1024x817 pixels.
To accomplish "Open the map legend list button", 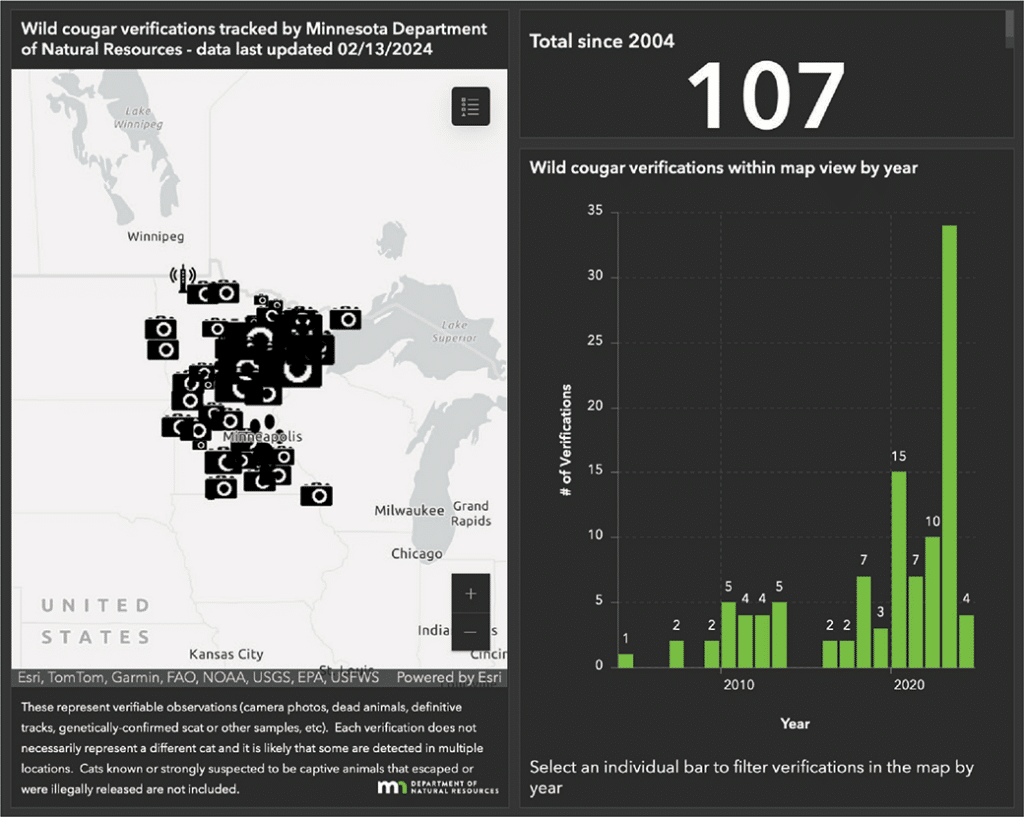I will pos(470,106).
